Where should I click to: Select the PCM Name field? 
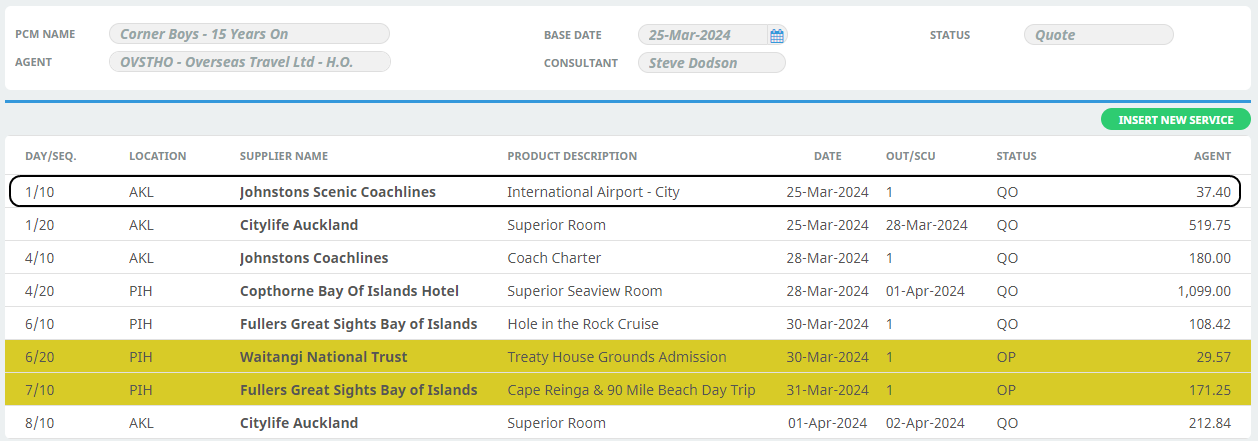[250, 34]
